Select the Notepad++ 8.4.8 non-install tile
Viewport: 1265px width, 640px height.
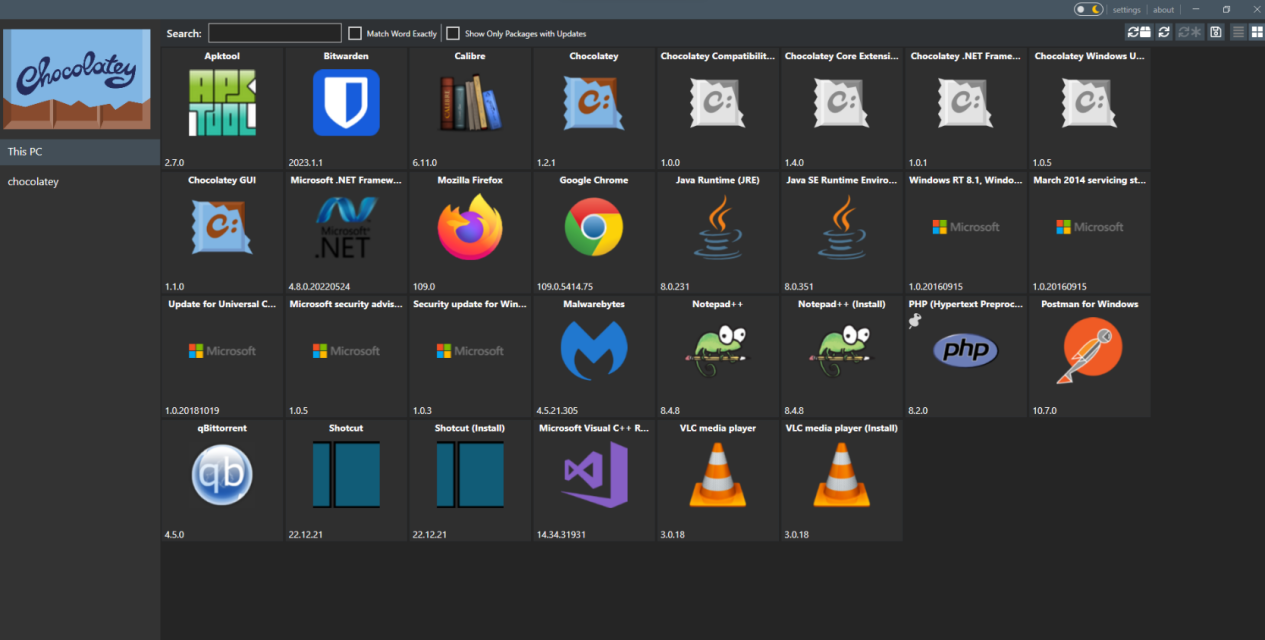point(718,356)
